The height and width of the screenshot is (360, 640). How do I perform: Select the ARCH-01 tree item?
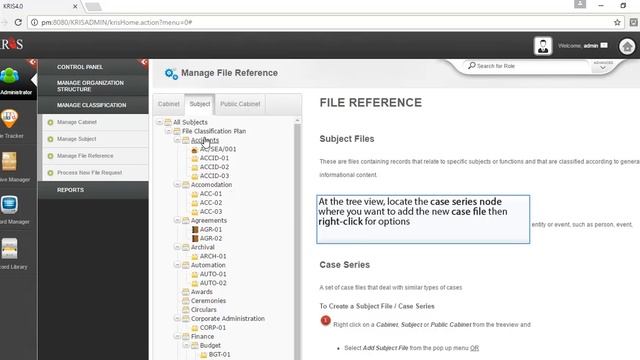(x=213, y=256)
